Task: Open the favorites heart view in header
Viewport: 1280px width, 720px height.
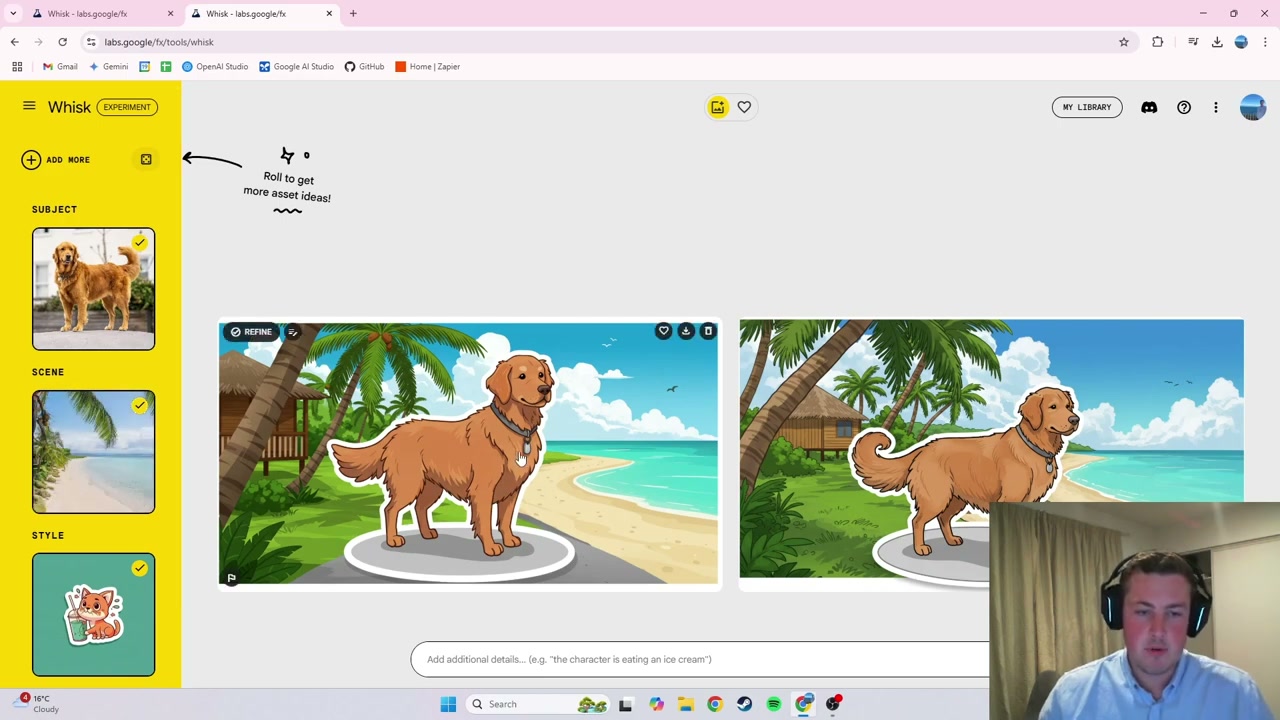Action: (744, 107)
